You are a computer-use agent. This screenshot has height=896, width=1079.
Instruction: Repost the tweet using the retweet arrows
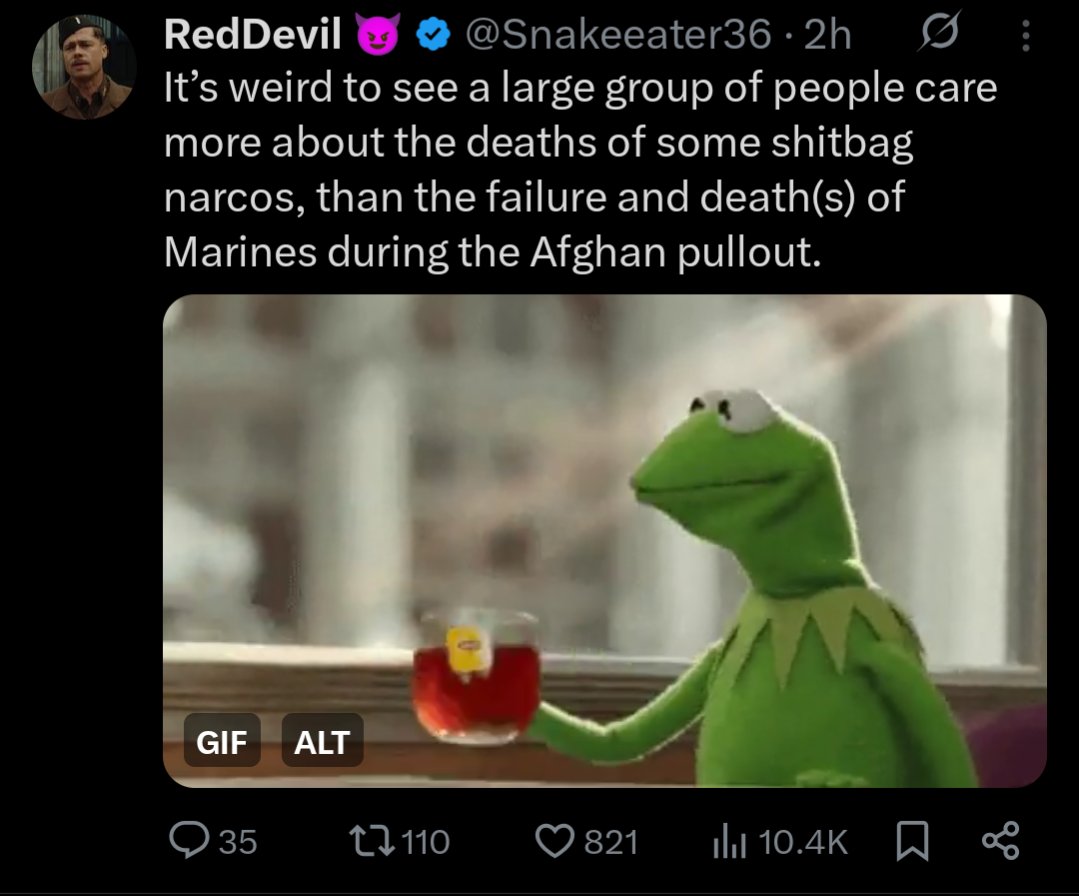click(372, 841)
